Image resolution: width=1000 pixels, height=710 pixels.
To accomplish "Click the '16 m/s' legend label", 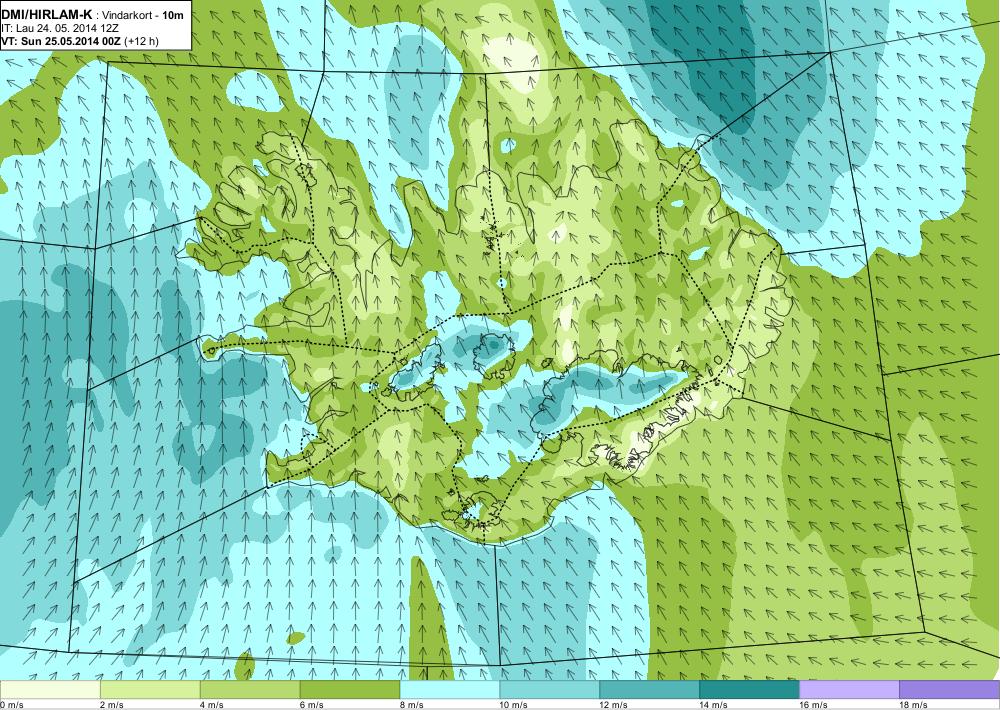I will (x=813, y=705).
